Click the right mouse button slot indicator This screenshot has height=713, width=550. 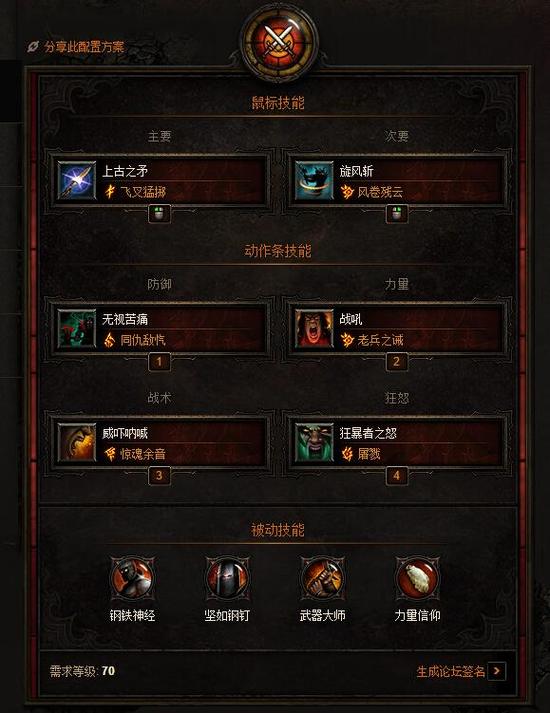397,214
